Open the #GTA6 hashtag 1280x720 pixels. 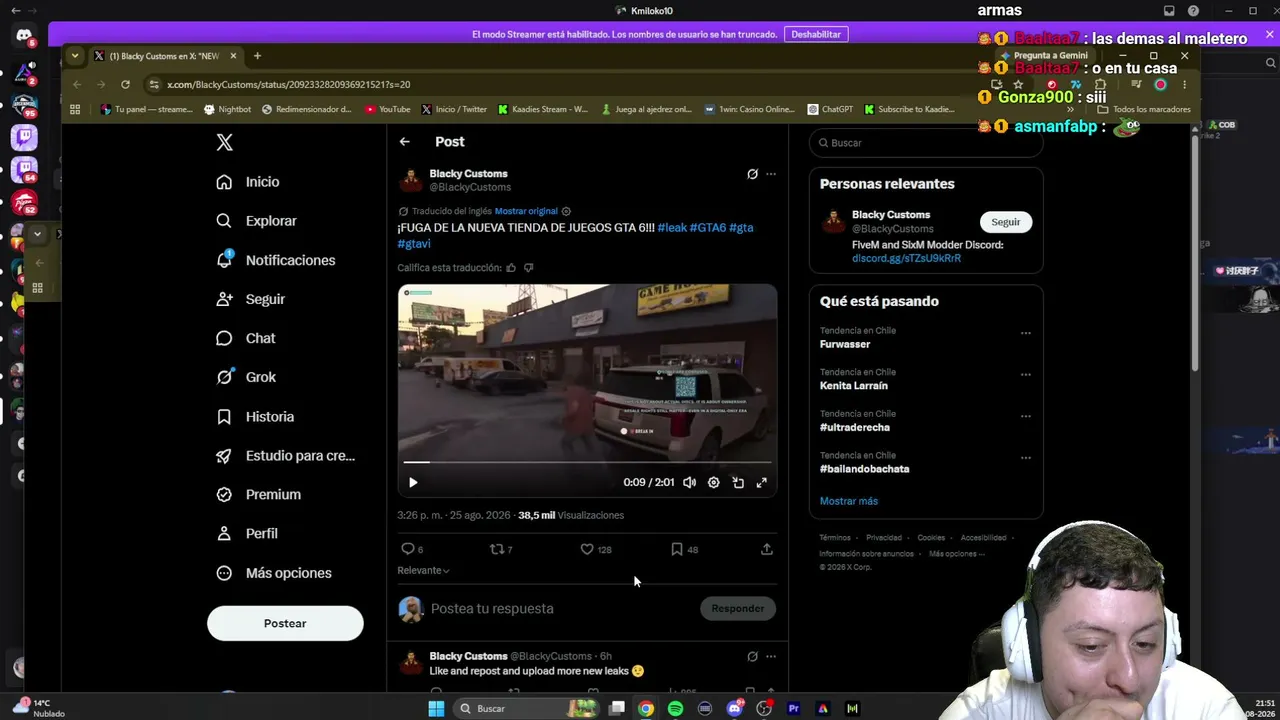tap(708, 228)
